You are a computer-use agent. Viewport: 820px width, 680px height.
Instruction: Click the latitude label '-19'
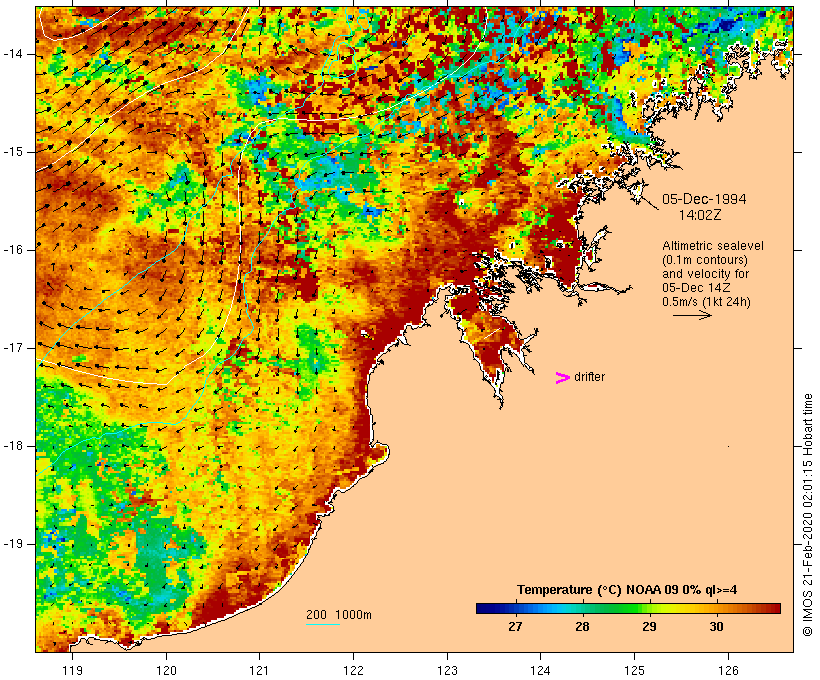[x=13, y=544]
